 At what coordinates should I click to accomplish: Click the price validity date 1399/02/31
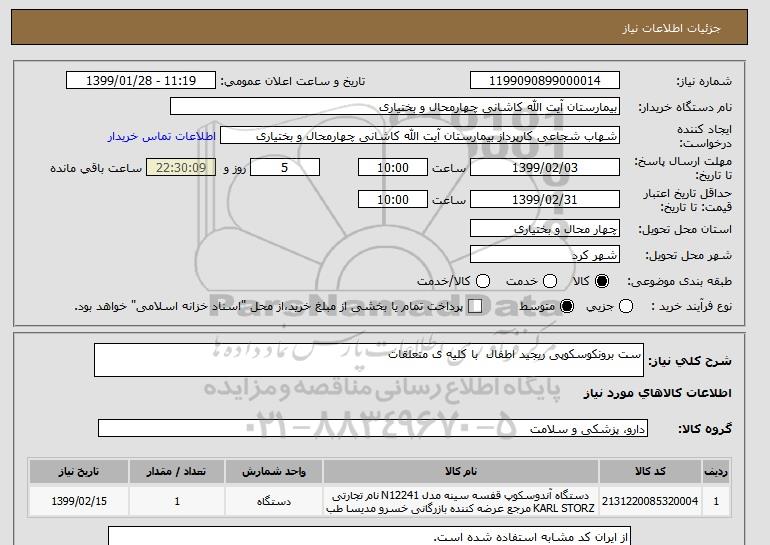[x=545, y=199]
